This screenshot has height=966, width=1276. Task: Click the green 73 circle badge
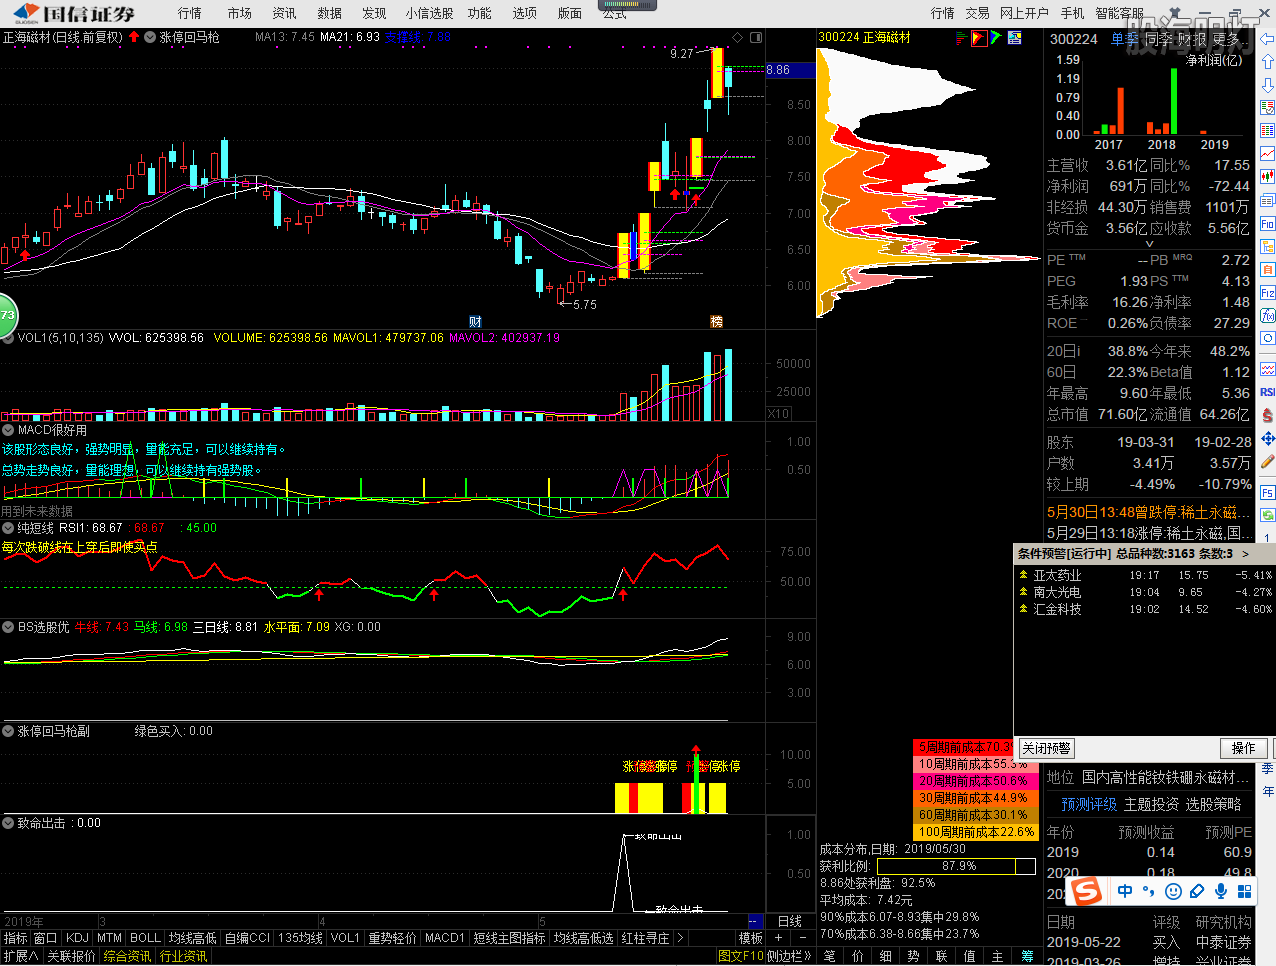(x=7, y=315)
